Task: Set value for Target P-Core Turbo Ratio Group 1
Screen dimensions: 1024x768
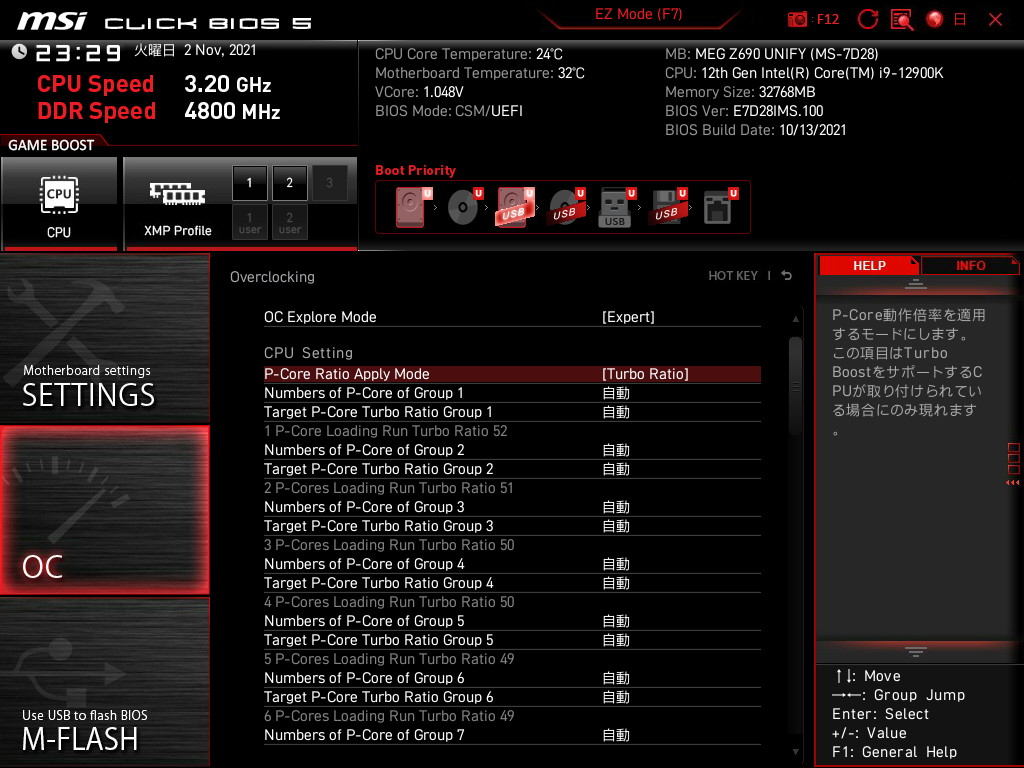Action: coord(616,411)
